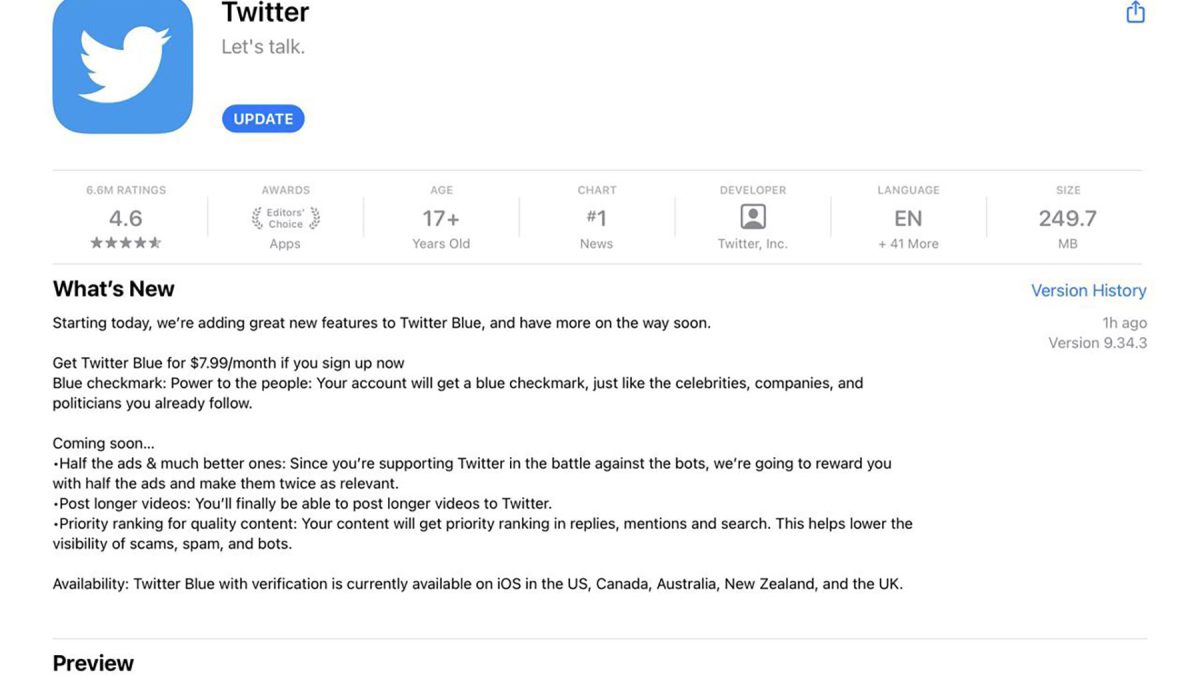This screenshot has height=675, width=1200.
Task: Open the Version History link
Action: point(1088,290)
